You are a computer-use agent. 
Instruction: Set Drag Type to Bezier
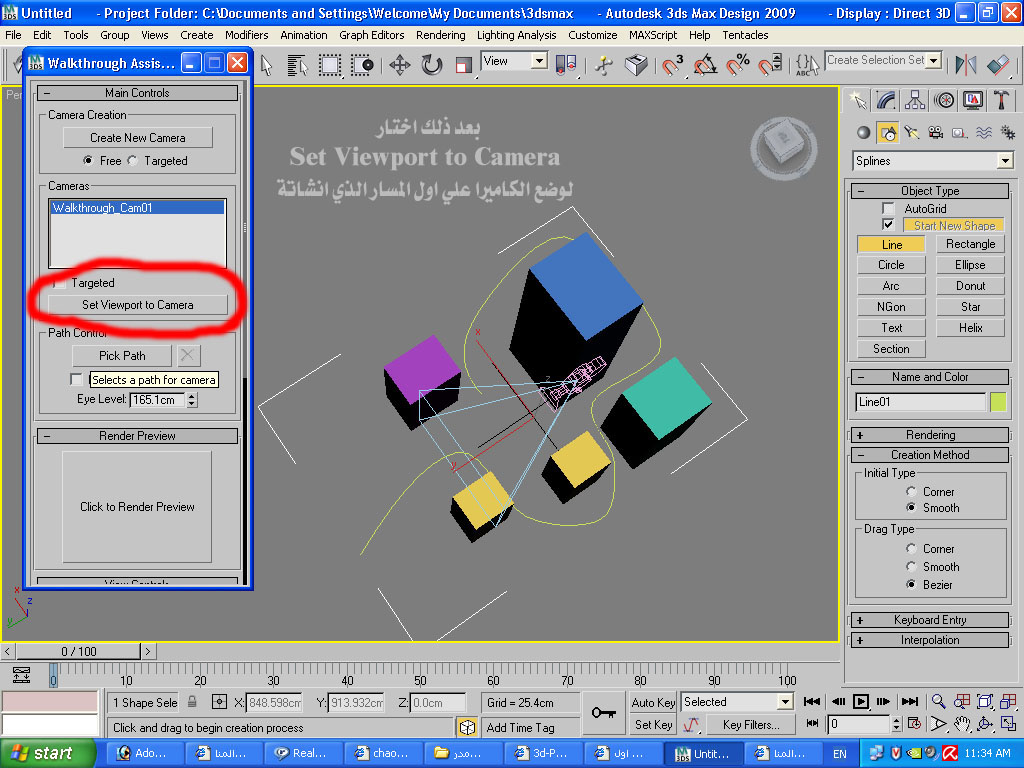click(x=911, y=584)
